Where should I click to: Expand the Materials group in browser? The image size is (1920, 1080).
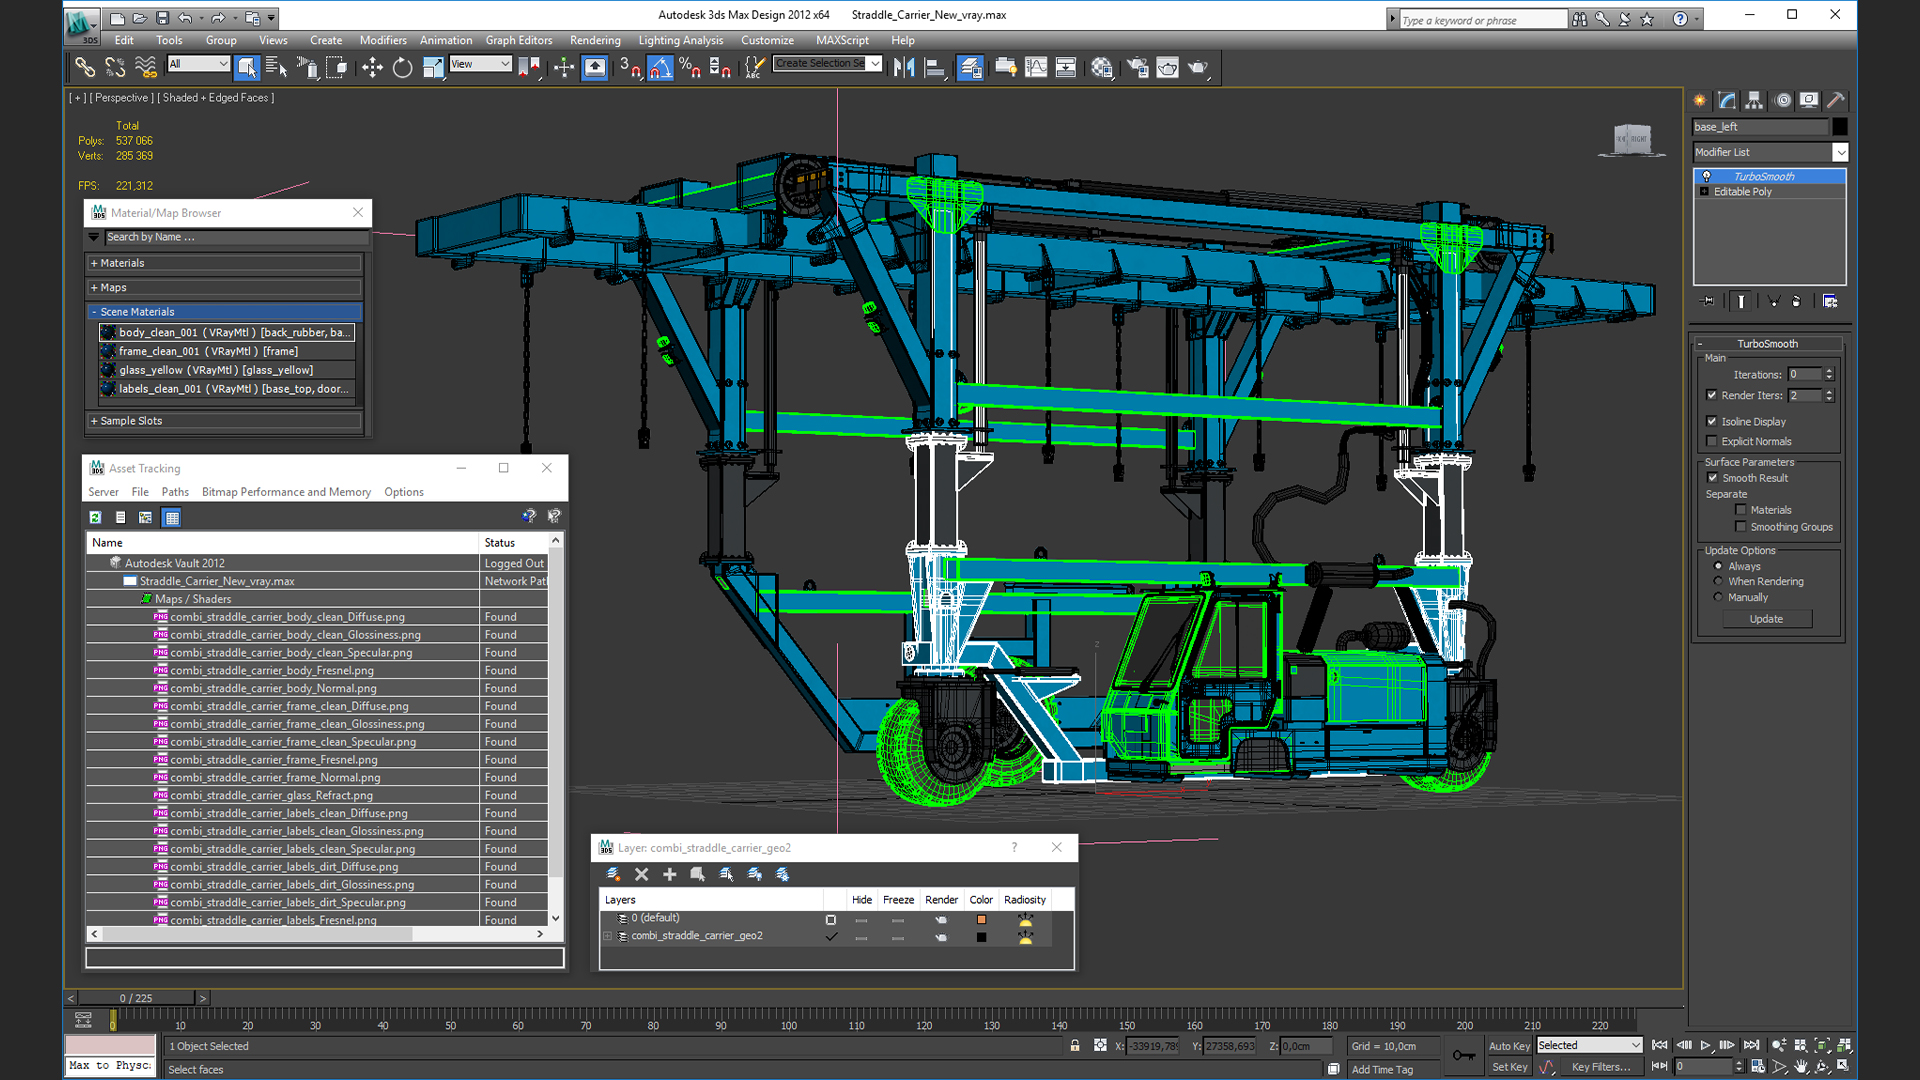point(224,263)
